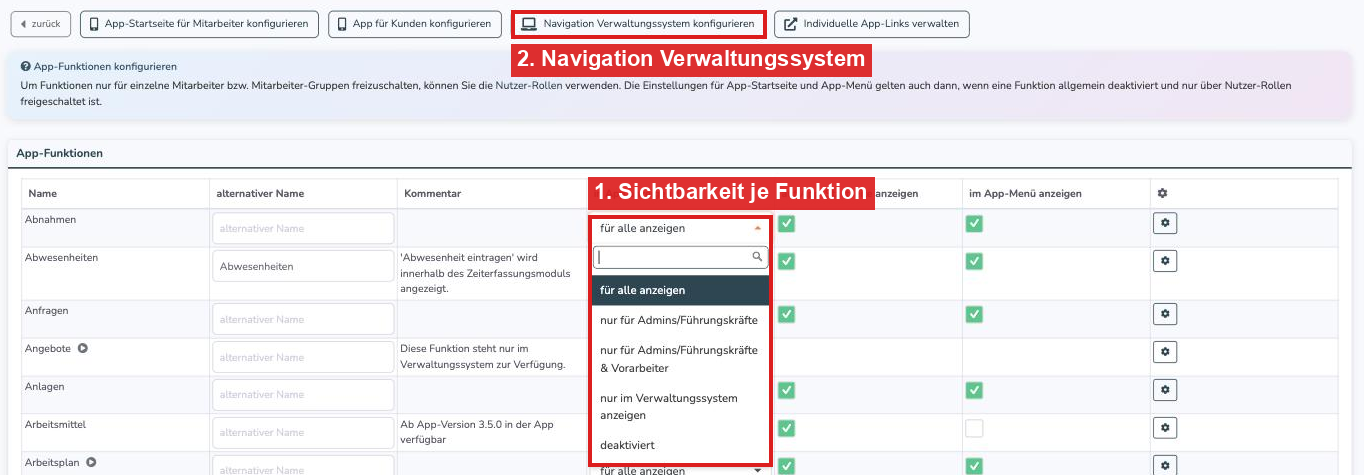
Task: Click the 'Kommentar' column header
Action: [433, 193]
